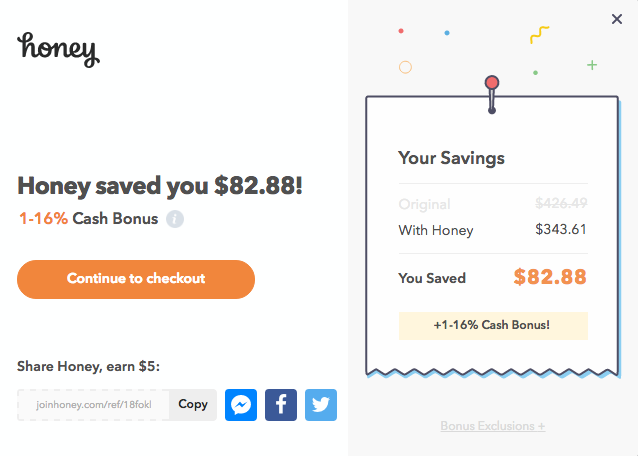Click the green plus confetti decoration
The image size is (638, 456).
[x=592, y=65]
